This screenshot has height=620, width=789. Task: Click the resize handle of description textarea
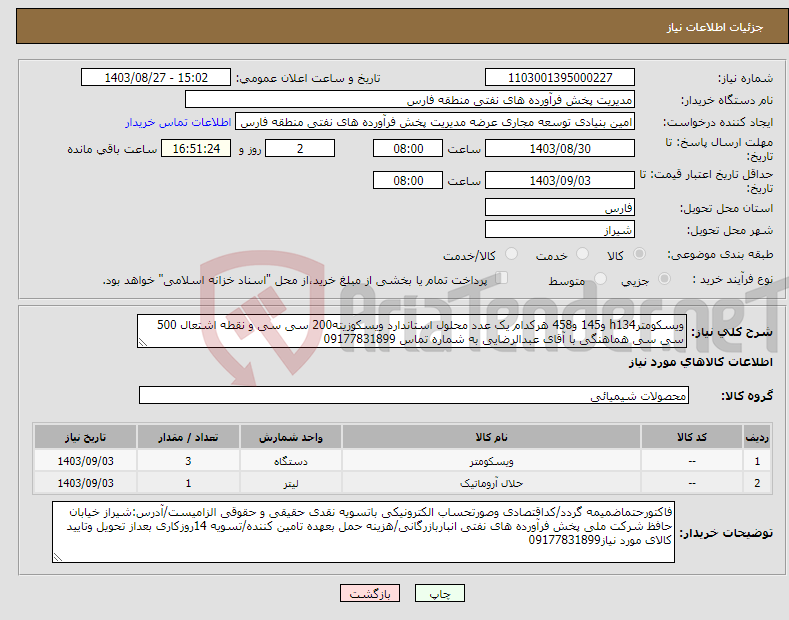pyautogui.click(x=143, y=343)
